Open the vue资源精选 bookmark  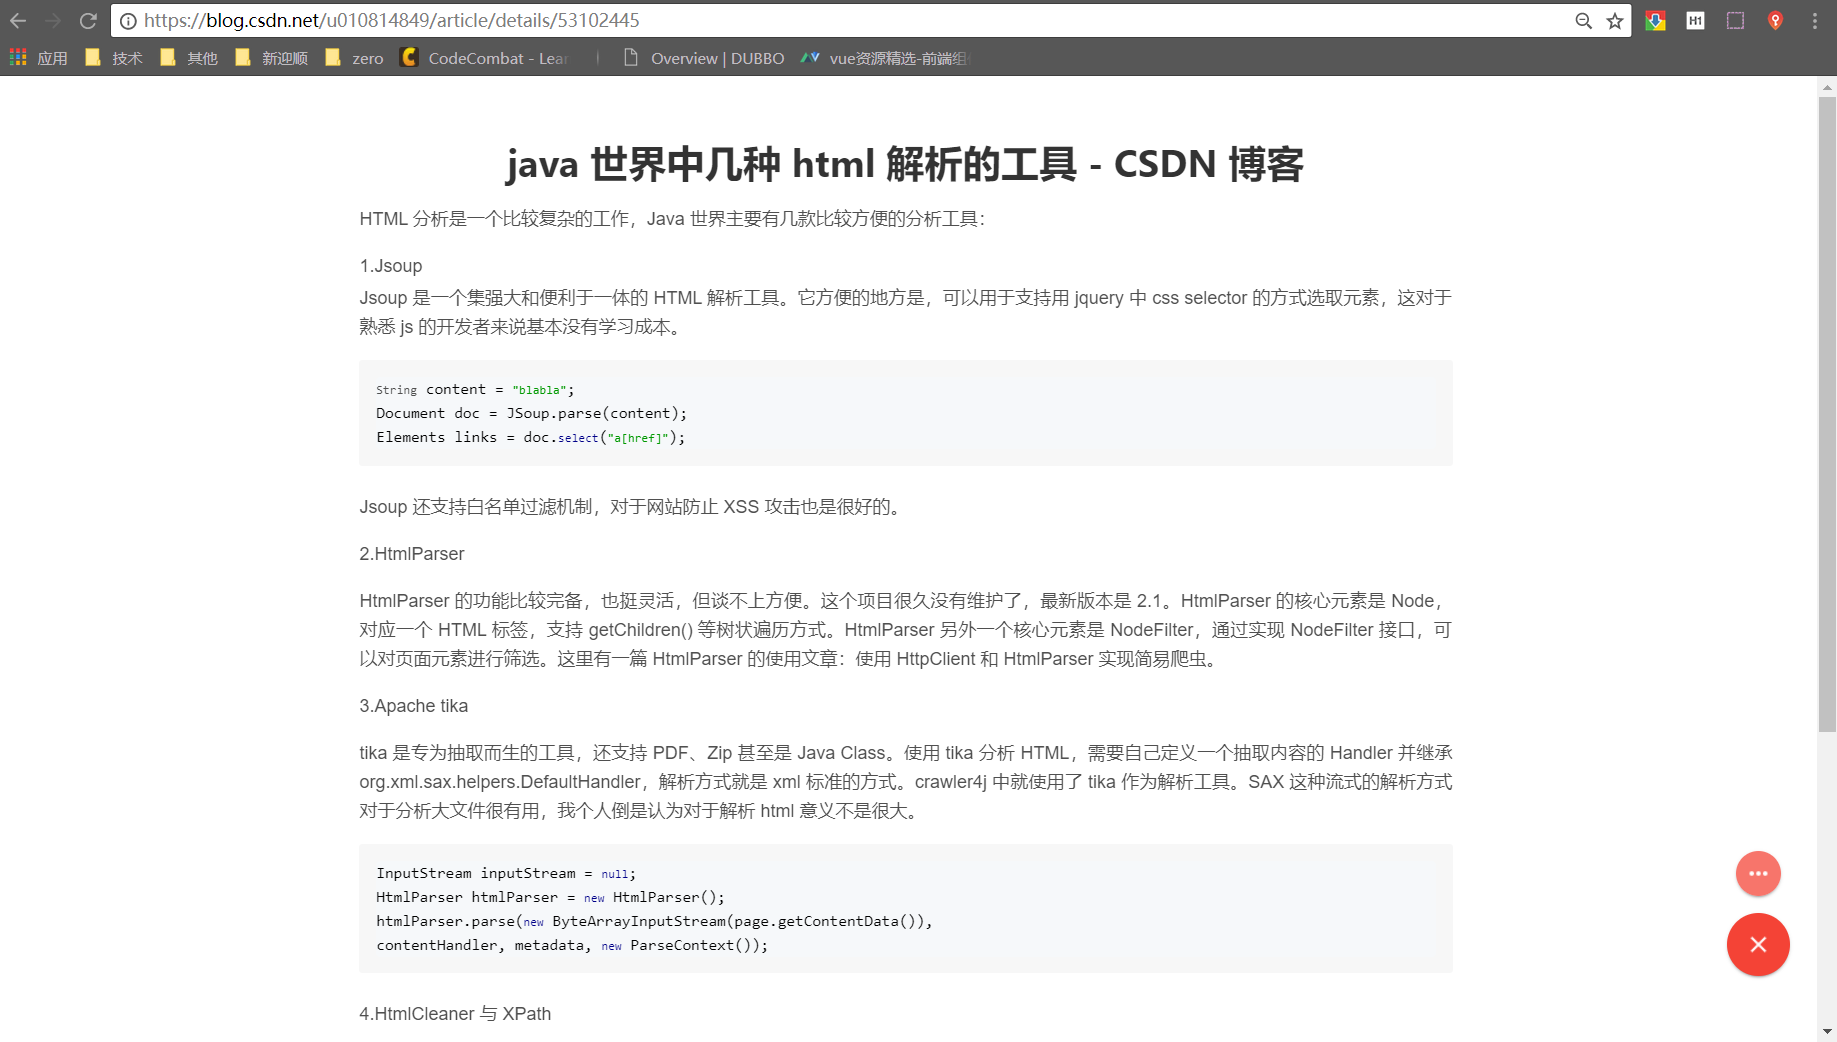pyautogui.click(x=885, y=58)
